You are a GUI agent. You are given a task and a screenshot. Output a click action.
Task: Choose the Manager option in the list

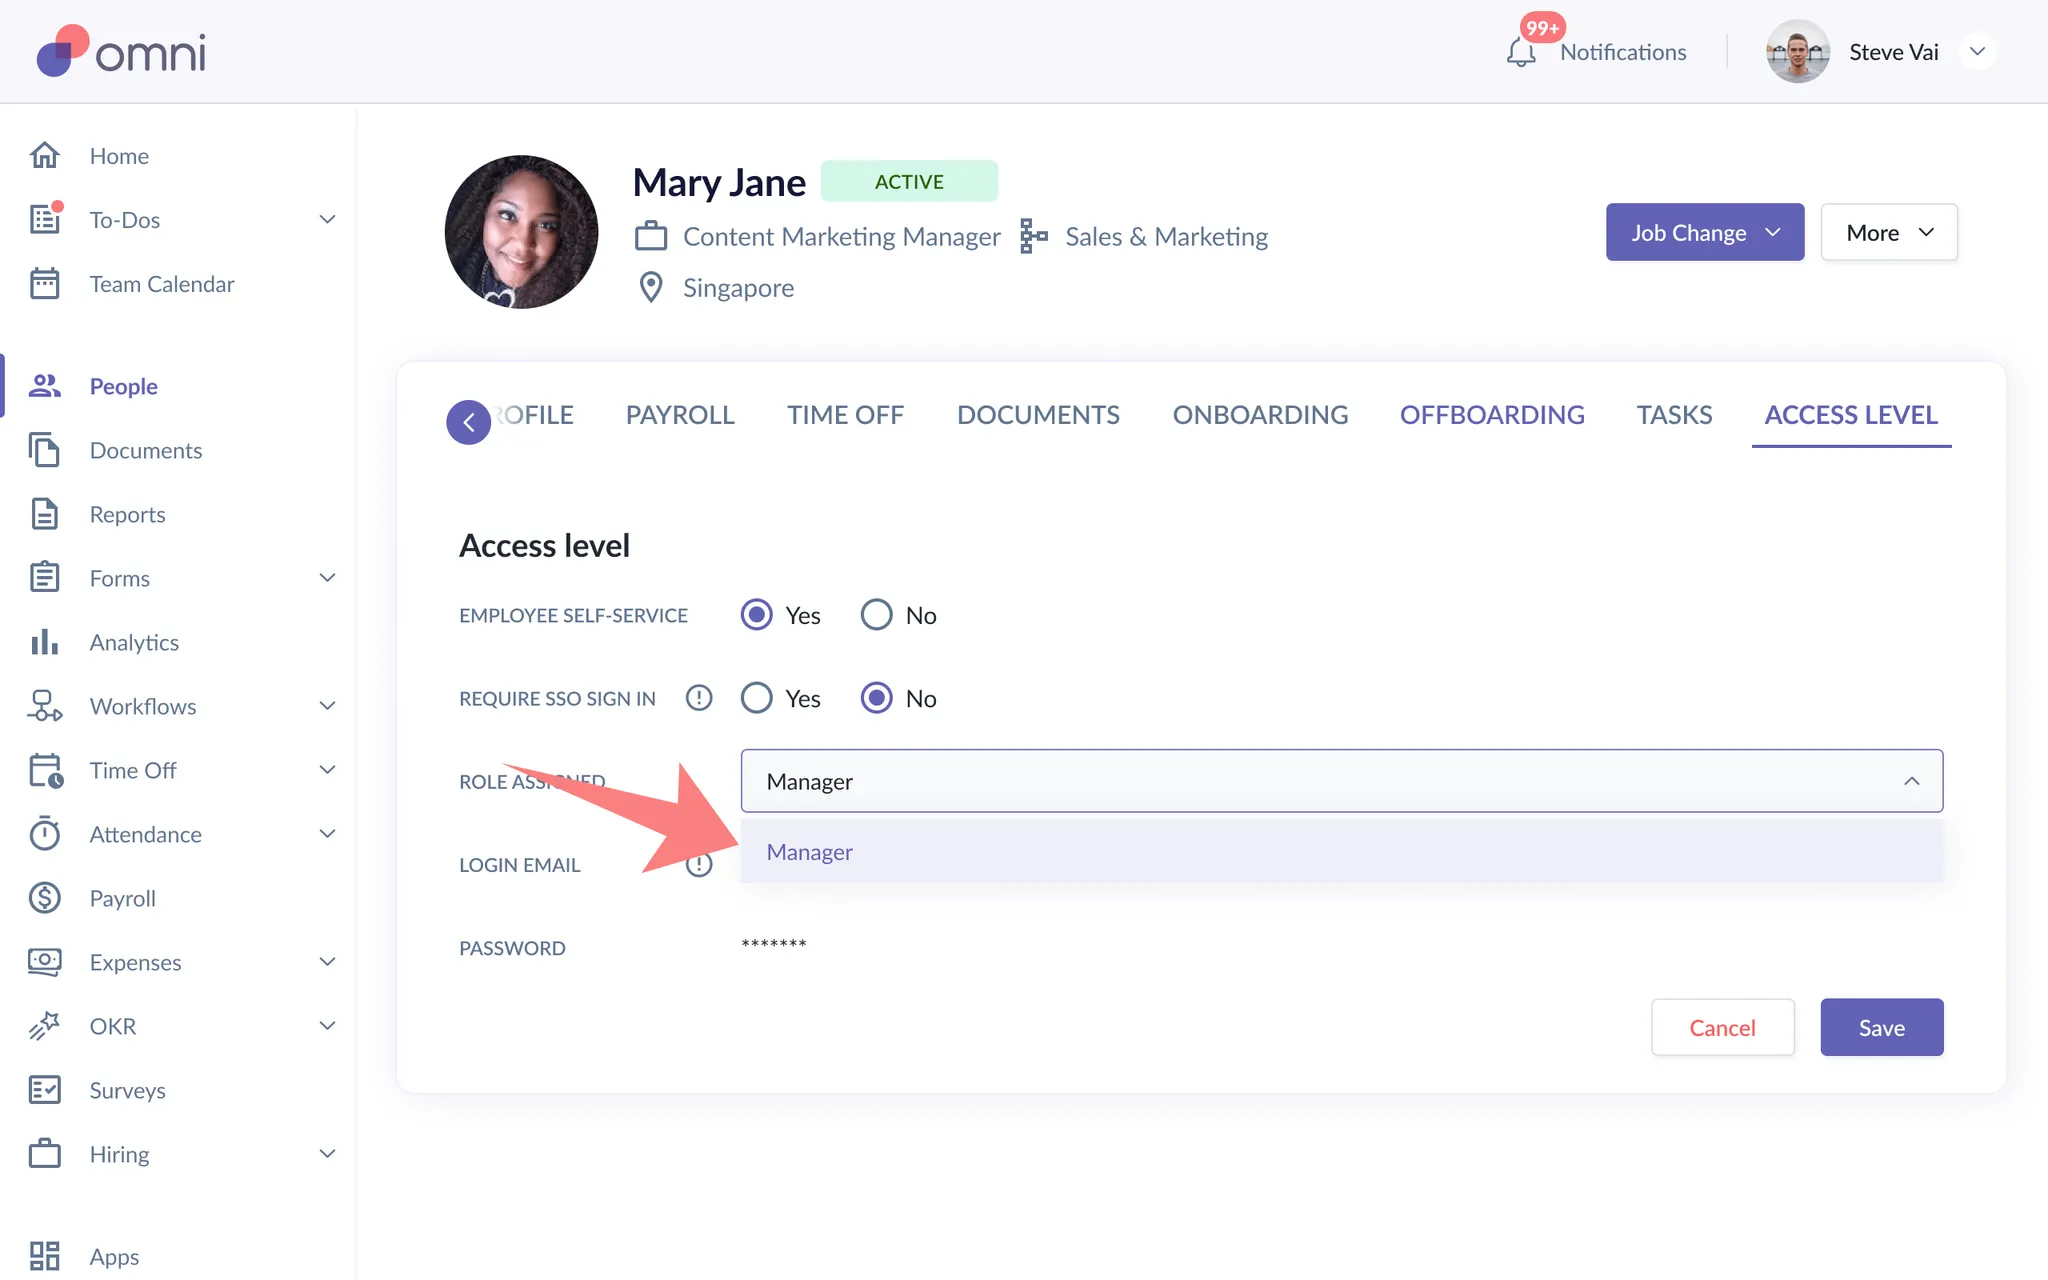(810, 852)
